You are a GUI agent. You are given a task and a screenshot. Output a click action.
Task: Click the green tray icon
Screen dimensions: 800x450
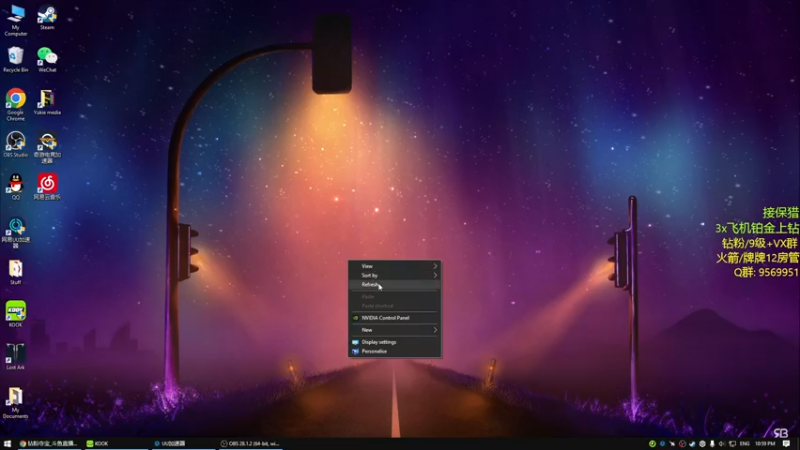(652, 444)
